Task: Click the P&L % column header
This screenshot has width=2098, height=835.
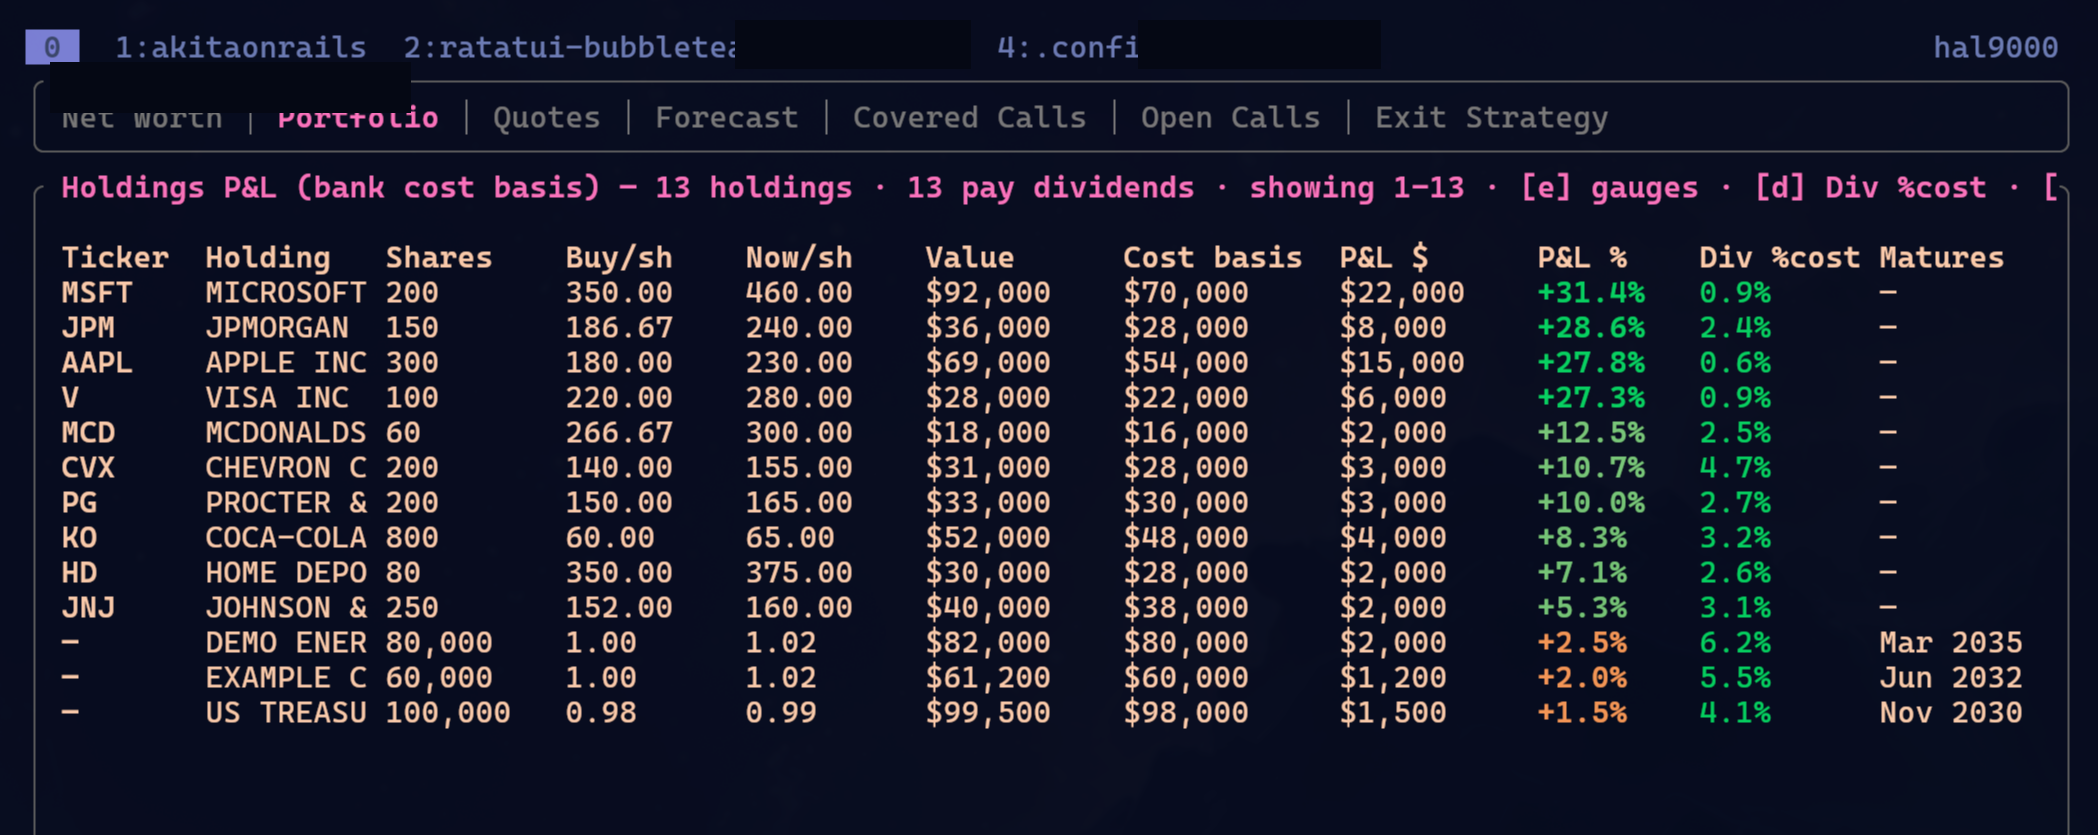Action: pos(1582,258)
